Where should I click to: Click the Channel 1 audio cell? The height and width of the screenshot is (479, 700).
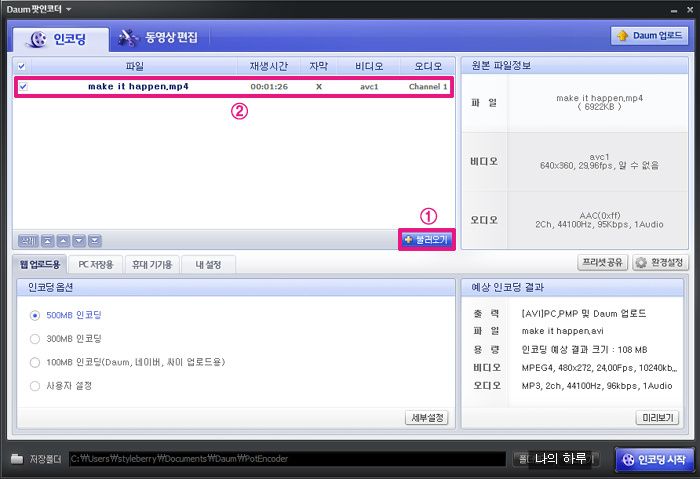click(x=428, y=87)
